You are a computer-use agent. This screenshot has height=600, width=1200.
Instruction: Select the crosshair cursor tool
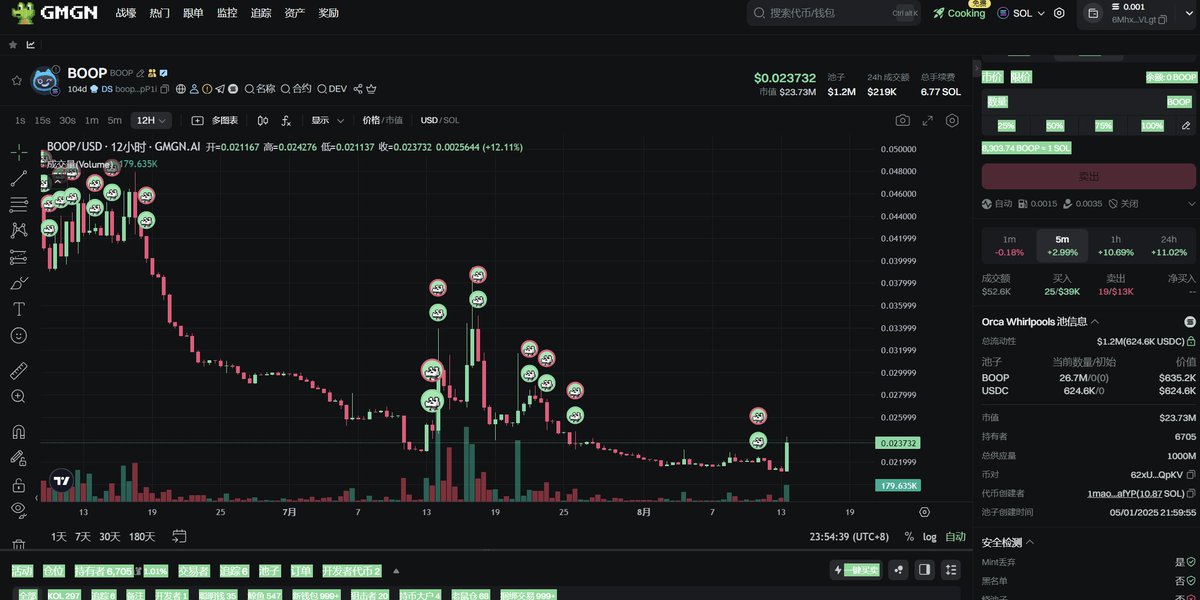pos(18,152)
